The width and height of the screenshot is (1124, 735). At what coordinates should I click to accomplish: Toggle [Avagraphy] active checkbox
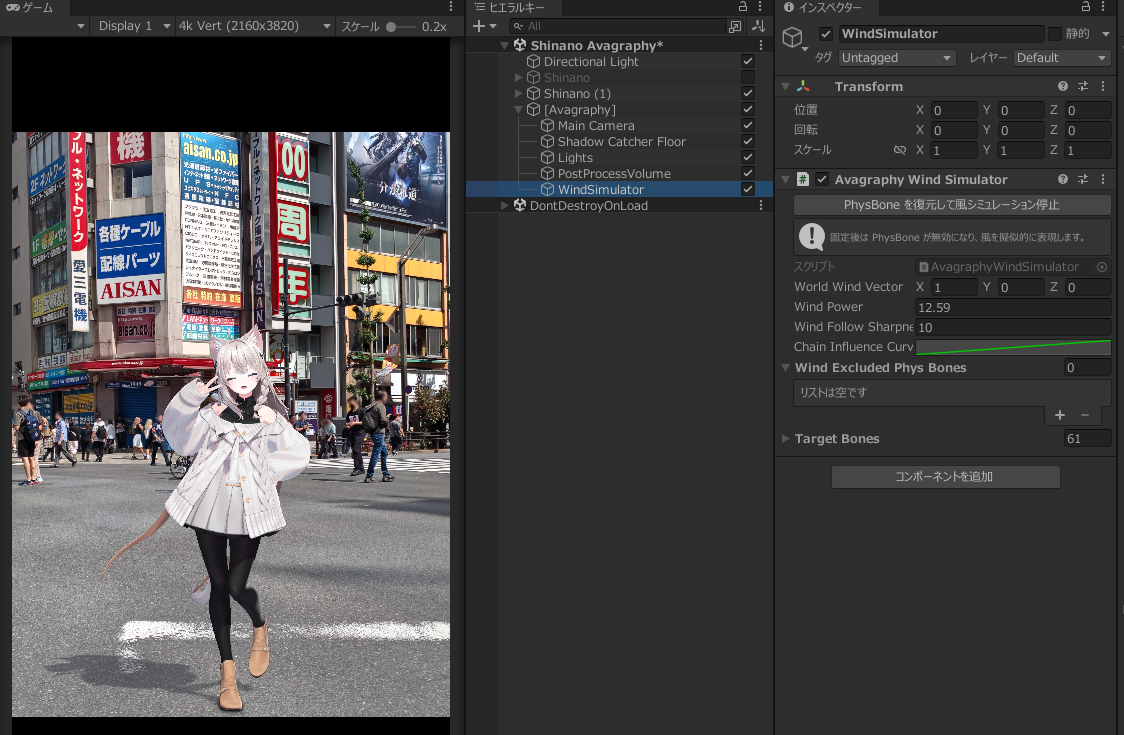tap(748, 110)
